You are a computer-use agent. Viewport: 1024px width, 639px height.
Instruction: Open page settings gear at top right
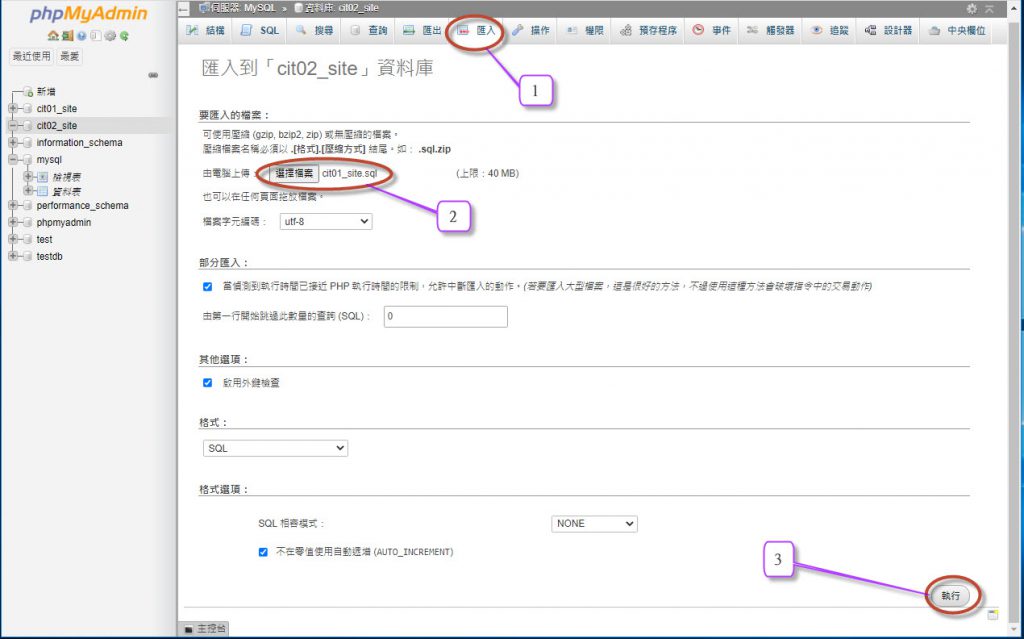tap(971, 8)
